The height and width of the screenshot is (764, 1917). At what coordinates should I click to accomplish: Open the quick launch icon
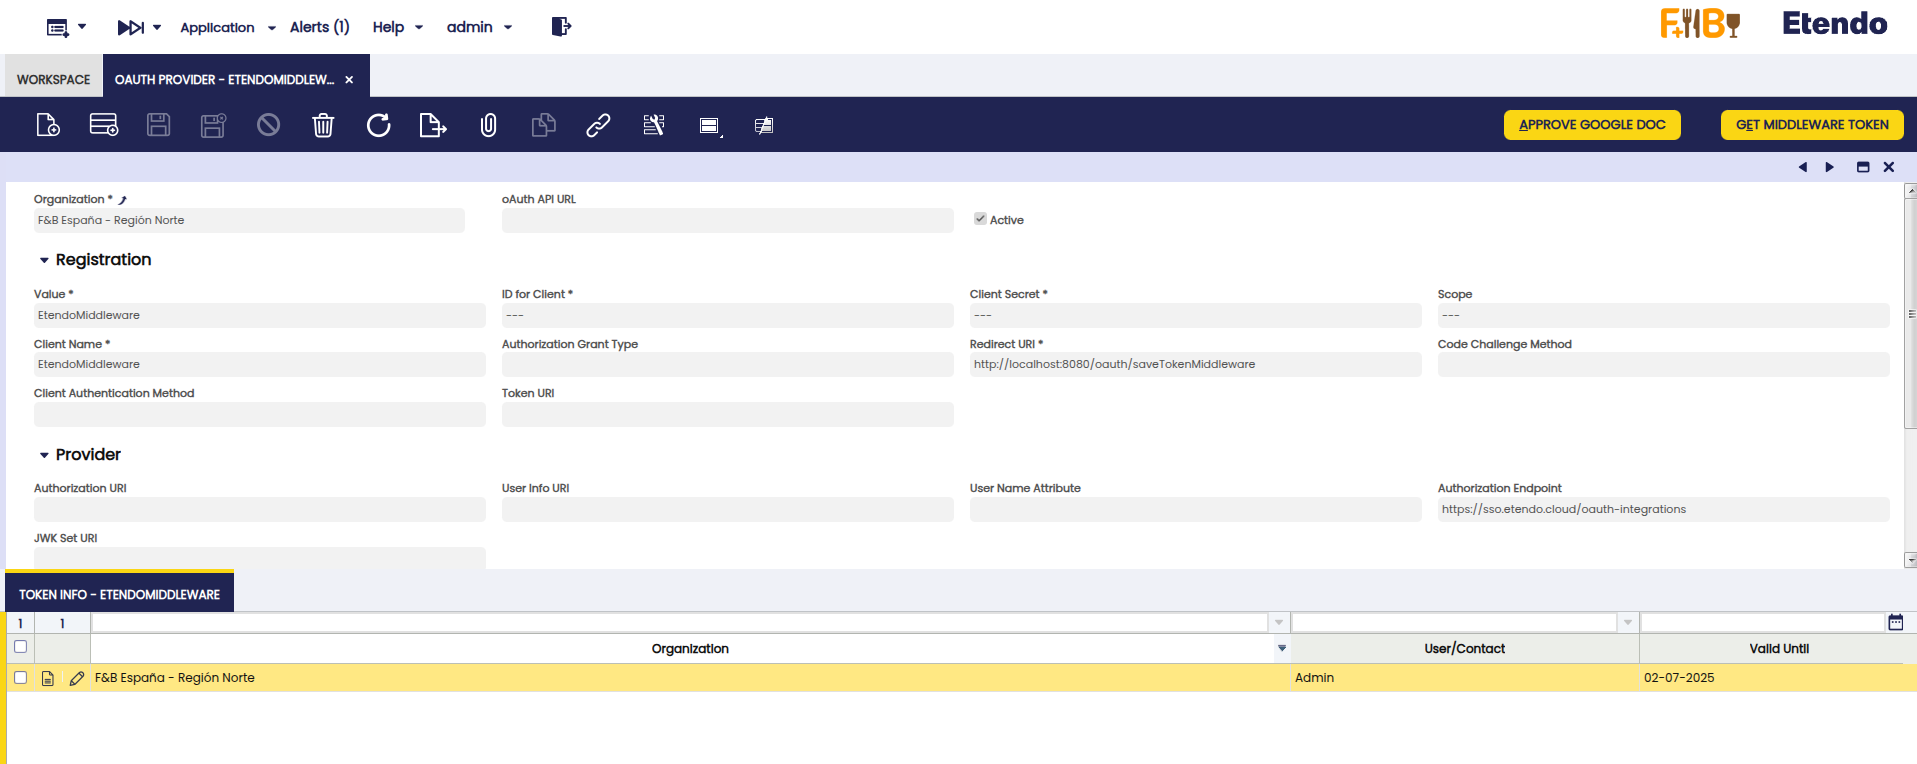click(131, 28)
